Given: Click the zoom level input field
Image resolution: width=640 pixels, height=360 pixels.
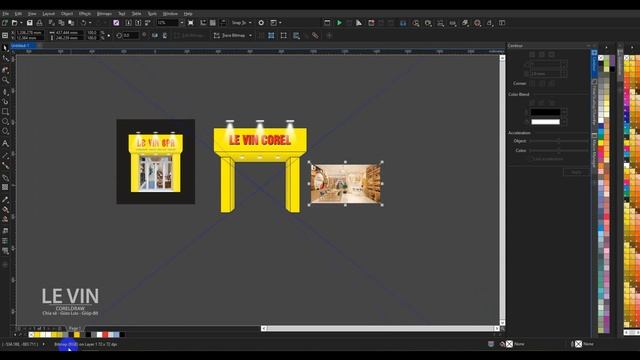Looking at the screenshot, I should click(168, 23).
